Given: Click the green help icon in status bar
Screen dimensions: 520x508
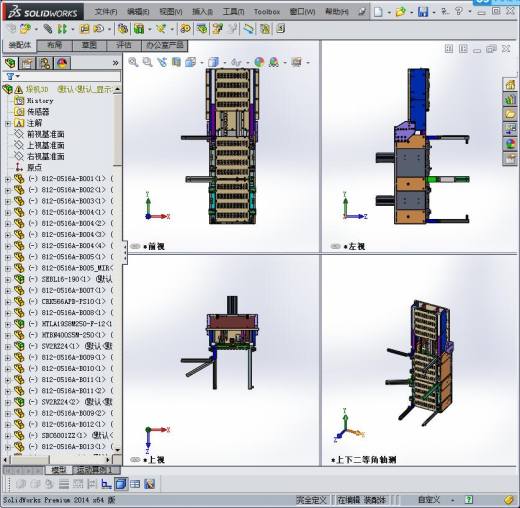Looking at the screenshot, I should pos(469,500).
